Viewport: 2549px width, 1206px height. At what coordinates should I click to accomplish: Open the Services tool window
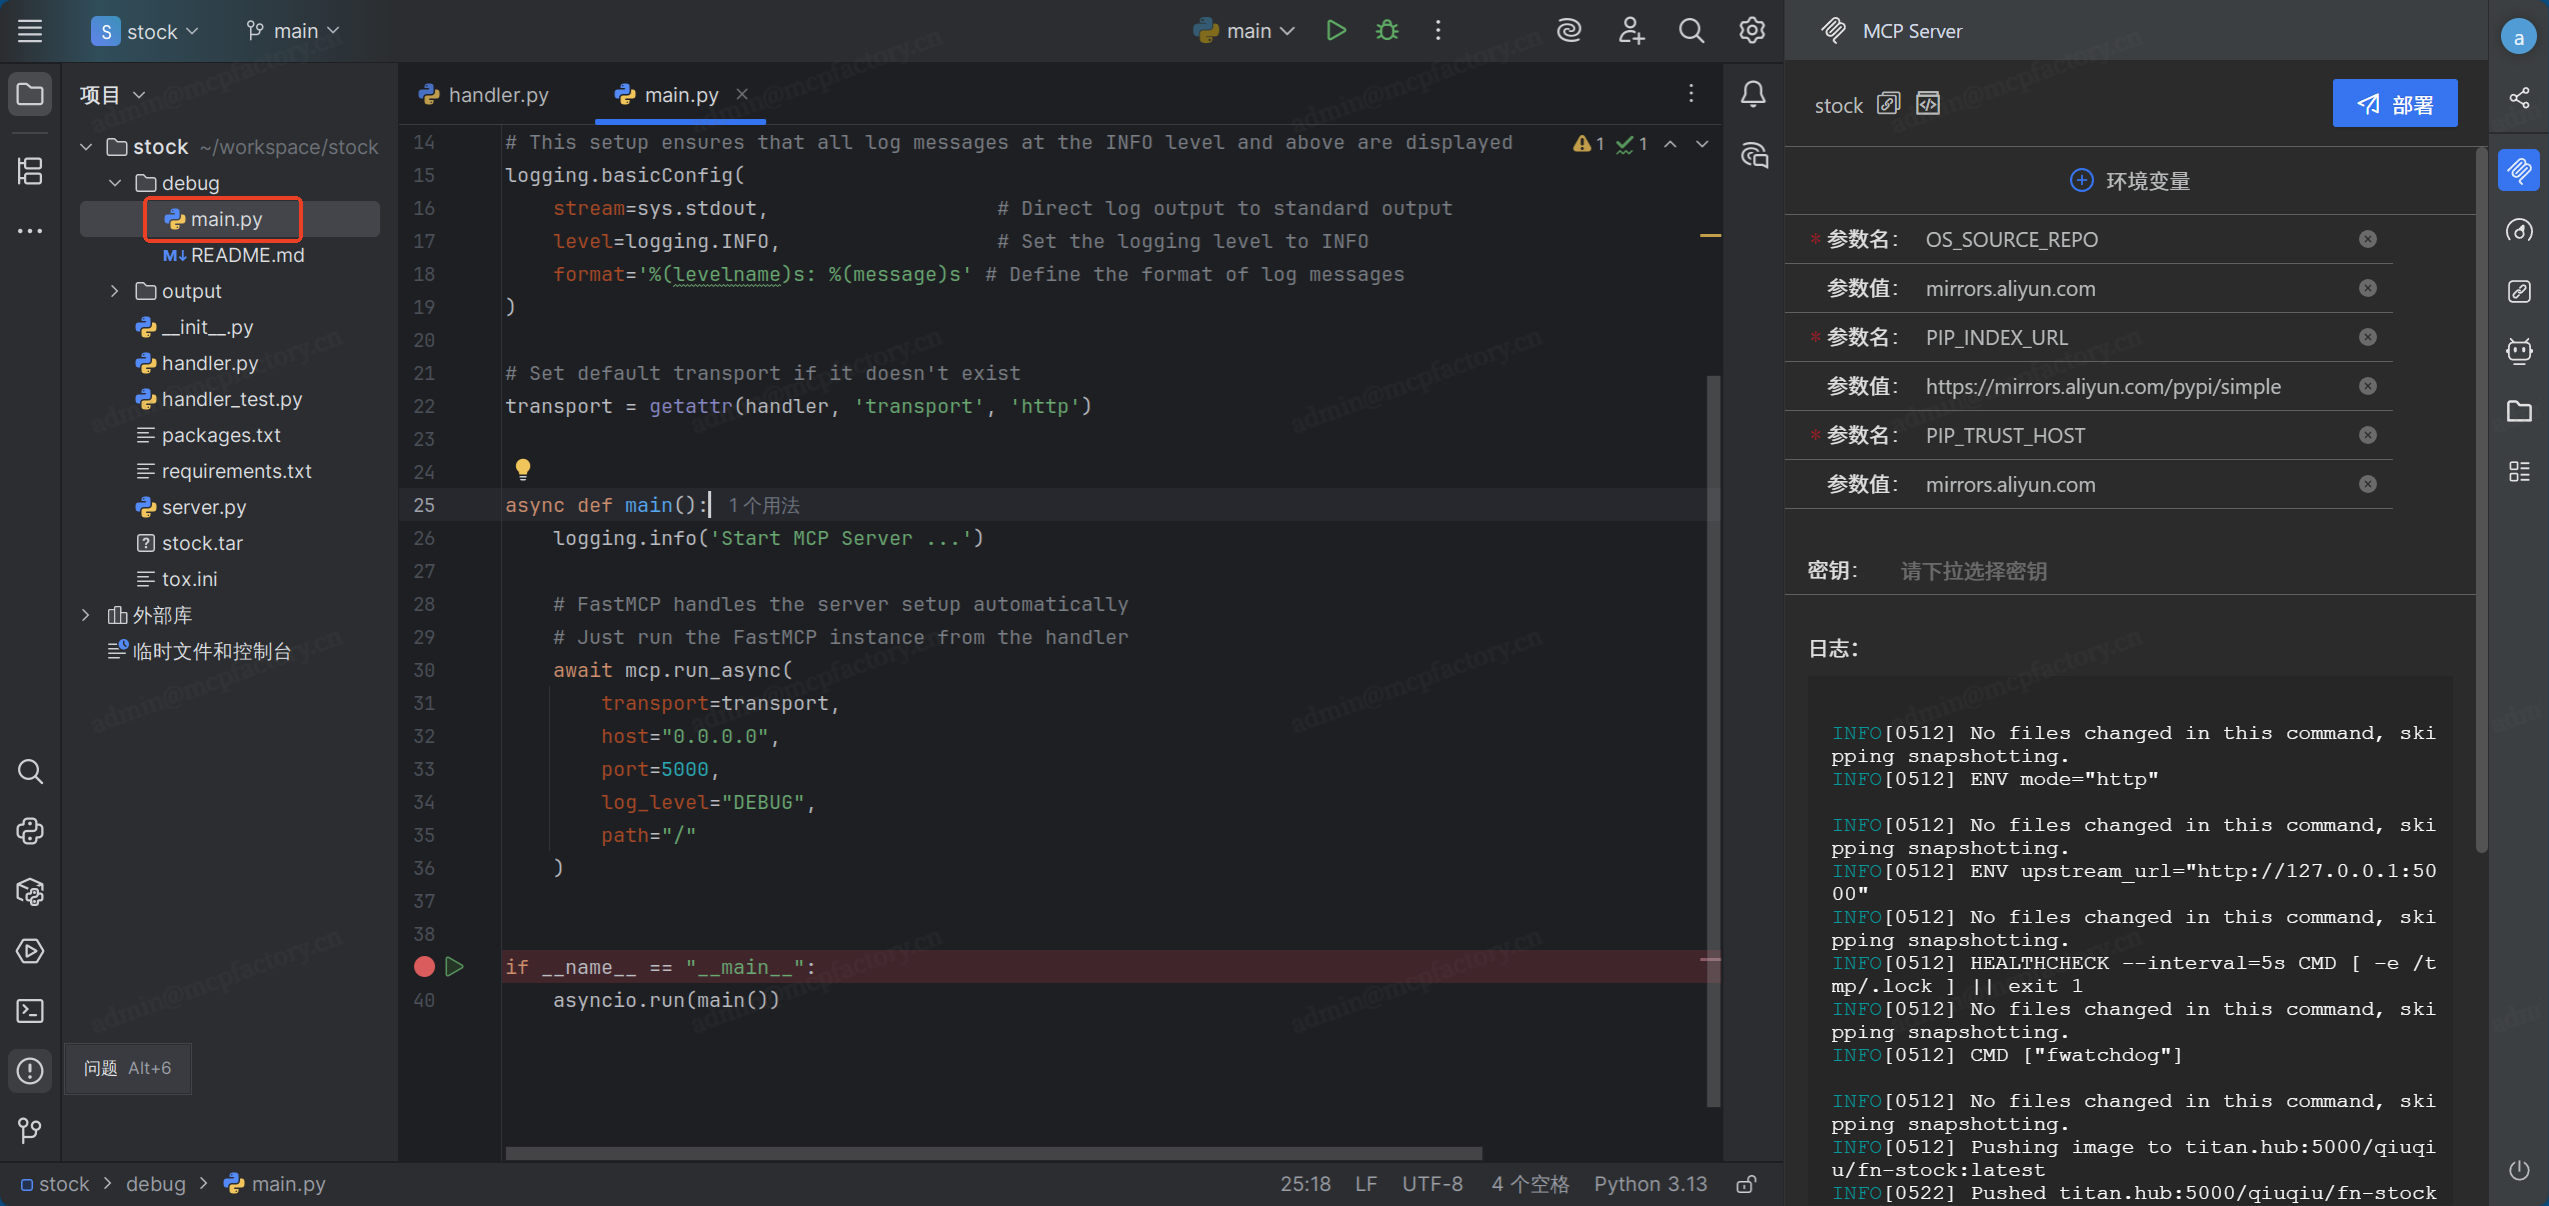(x=30, y=951)
